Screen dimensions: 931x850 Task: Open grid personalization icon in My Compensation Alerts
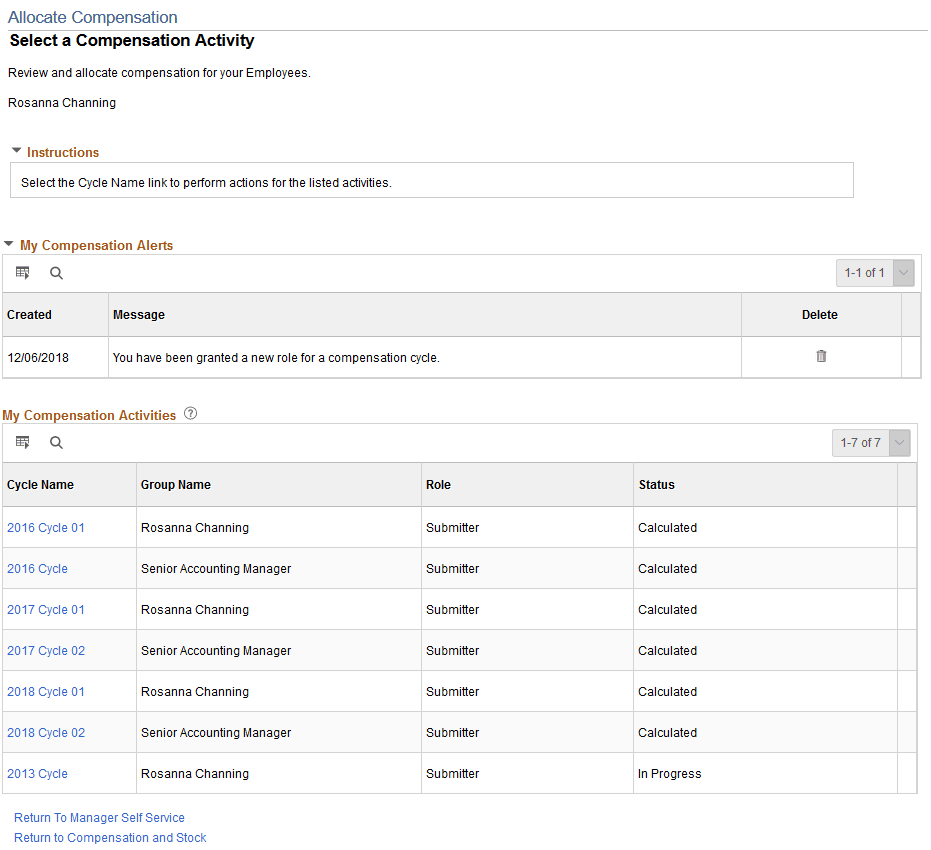click(x=22, y=272)
